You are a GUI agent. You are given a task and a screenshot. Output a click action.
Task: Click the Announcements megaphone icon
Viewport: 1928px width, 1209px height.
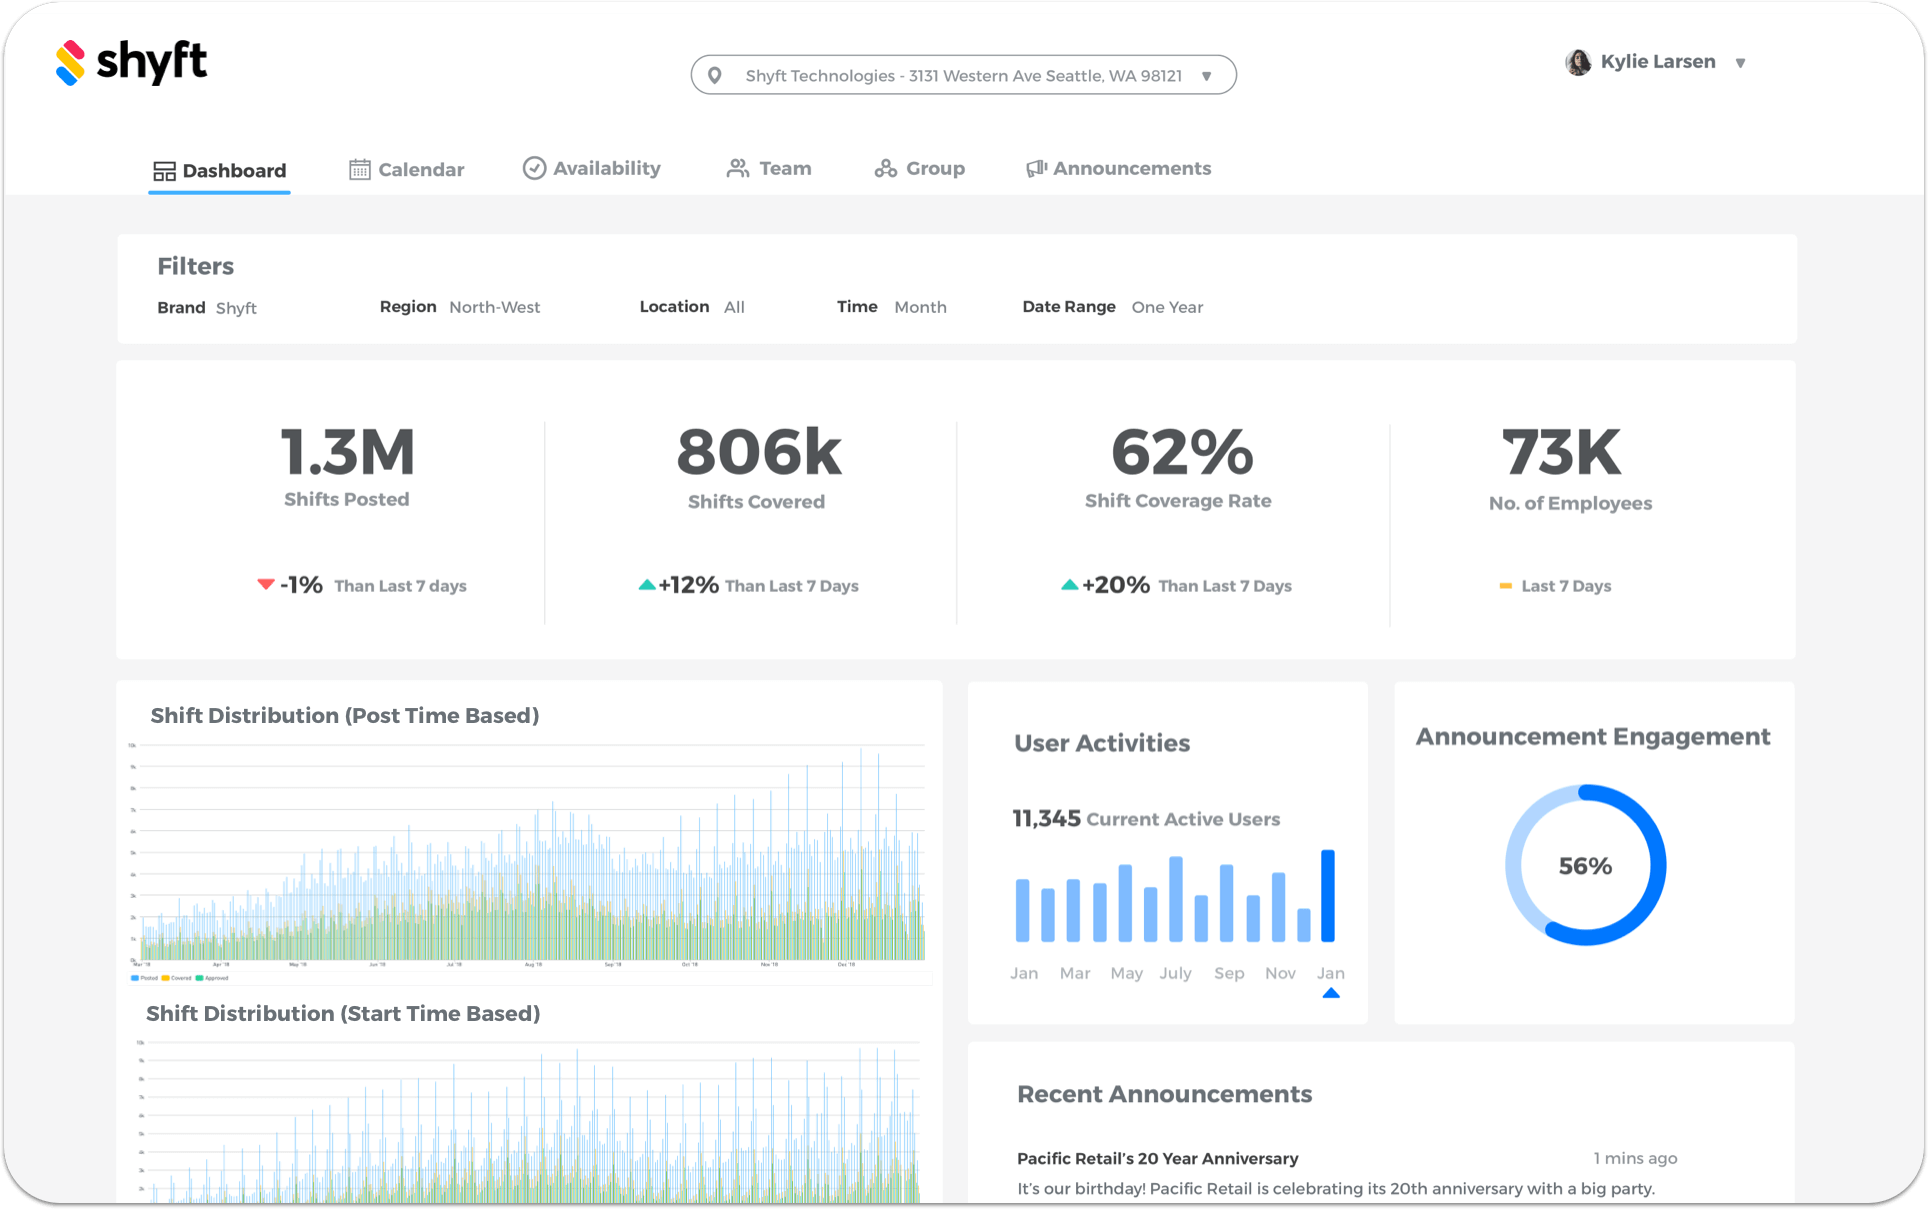(1036, 169)
